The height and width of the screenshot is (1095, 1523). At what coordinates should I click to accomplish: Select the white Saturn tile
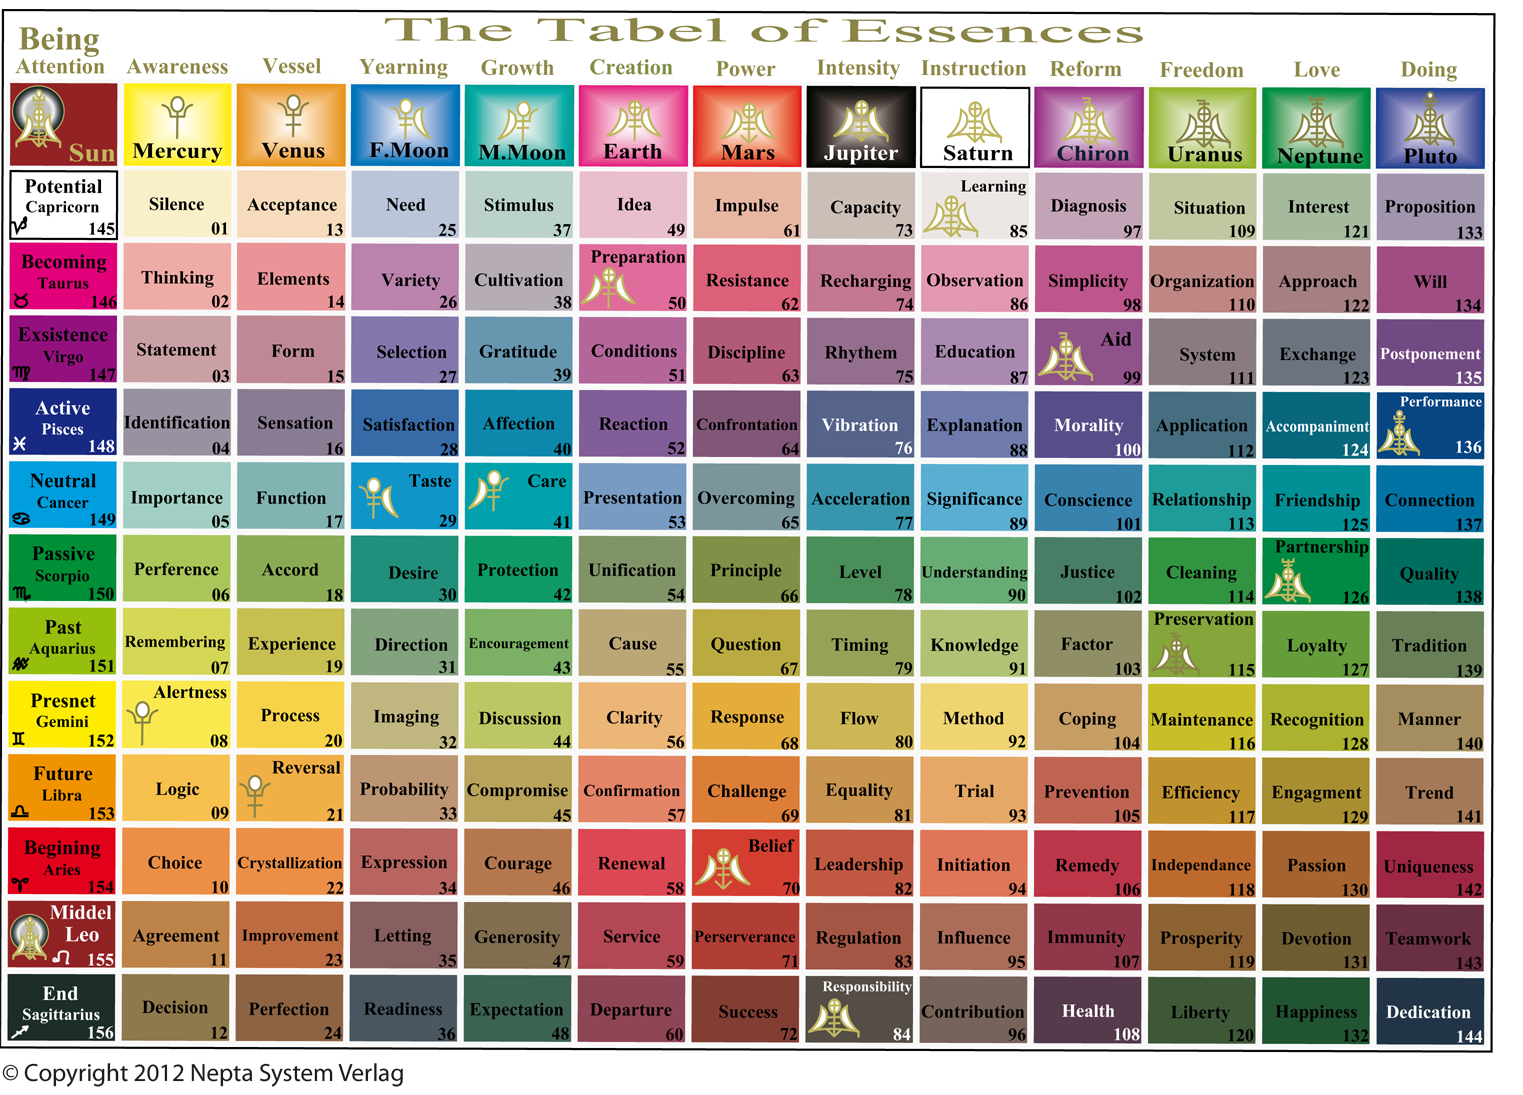point(975,126)
